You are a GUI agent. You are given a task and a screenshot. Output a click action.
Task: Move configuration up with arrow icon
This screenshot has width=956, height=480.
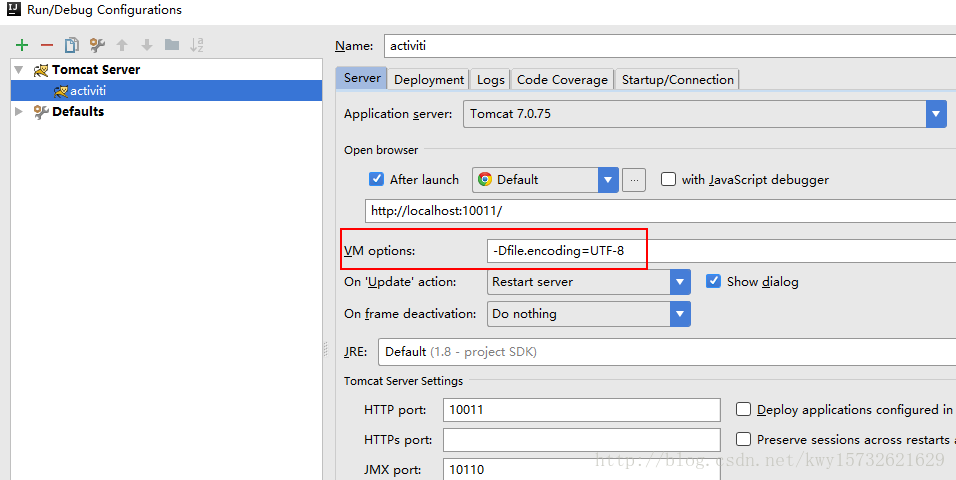pos(122,45)
